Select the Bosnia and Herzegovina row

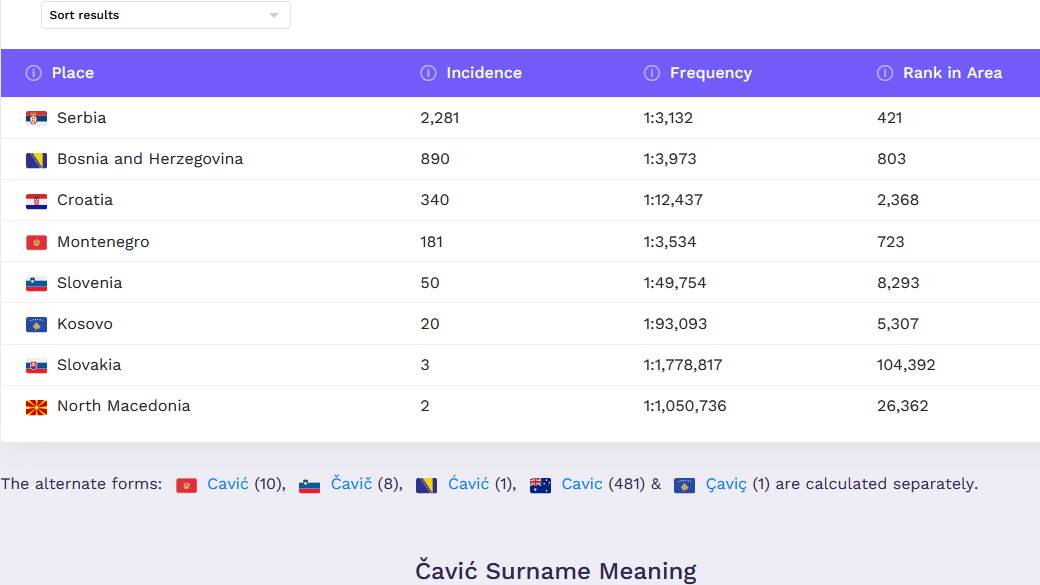click(150, 159)
